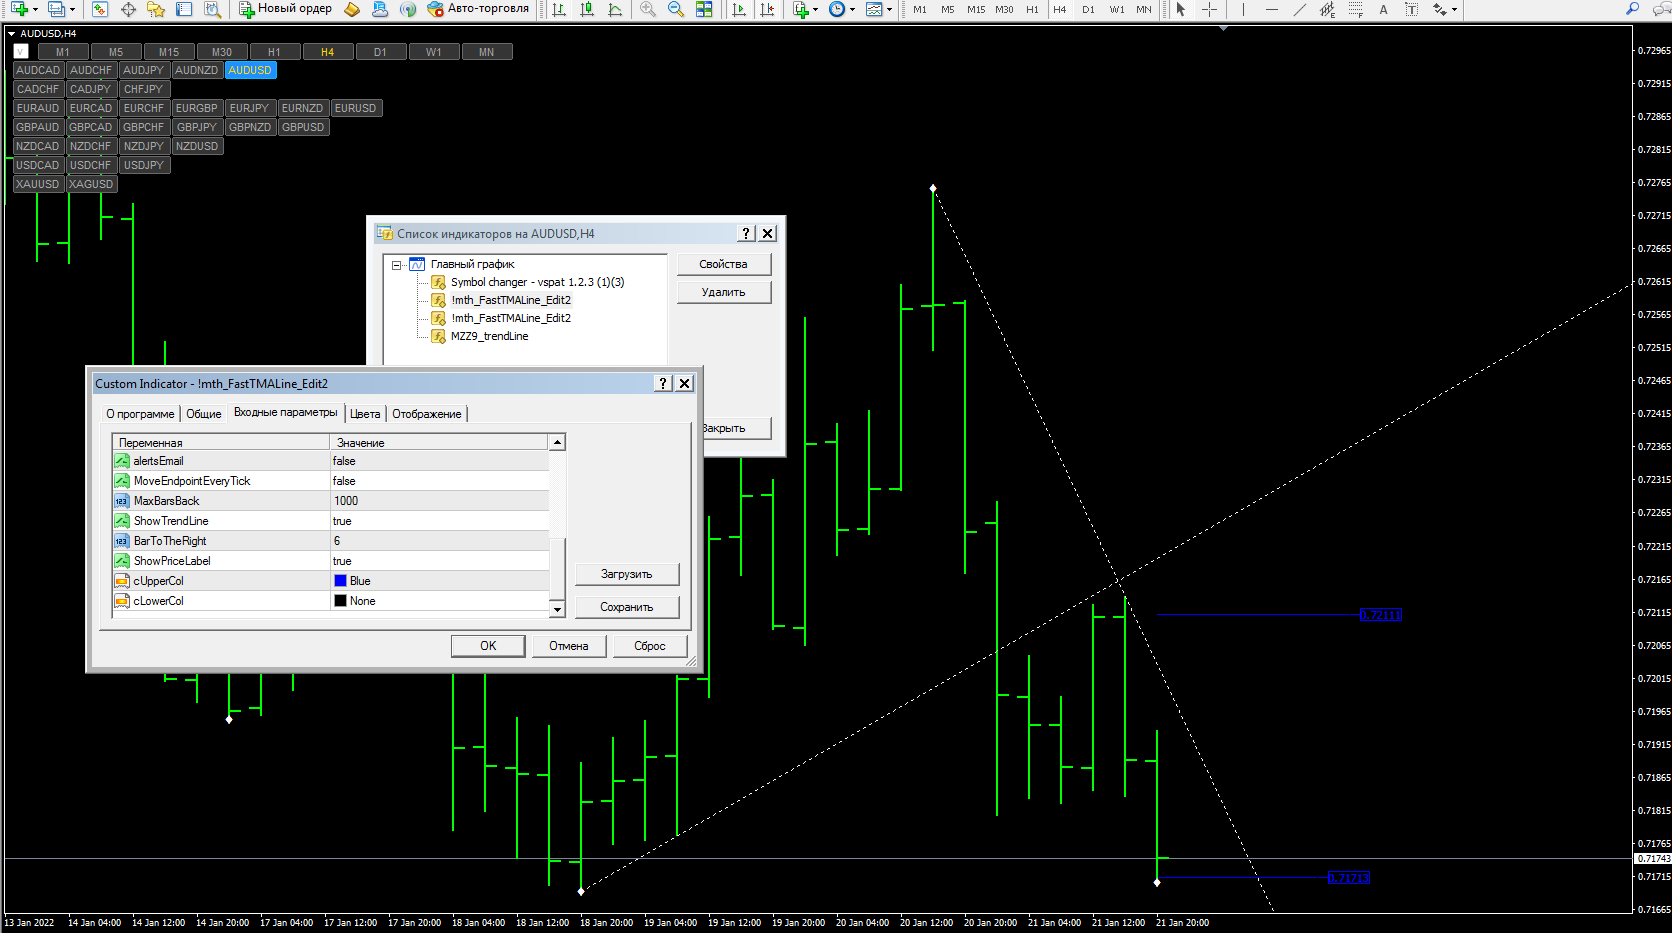Open the Отображение tab
1672x933 pixels.
point(427,414)
